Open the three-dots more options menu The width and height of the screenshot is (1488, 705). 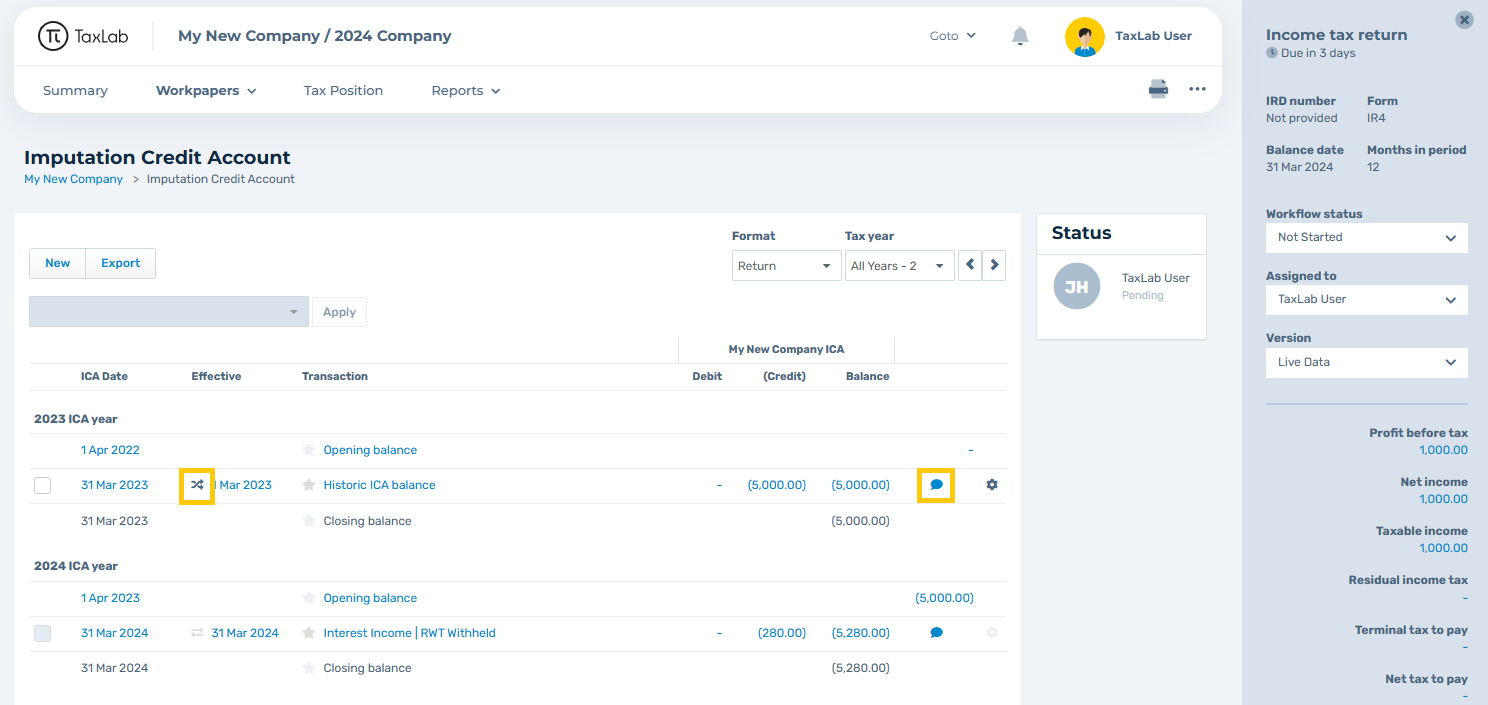click(1197, 89)
